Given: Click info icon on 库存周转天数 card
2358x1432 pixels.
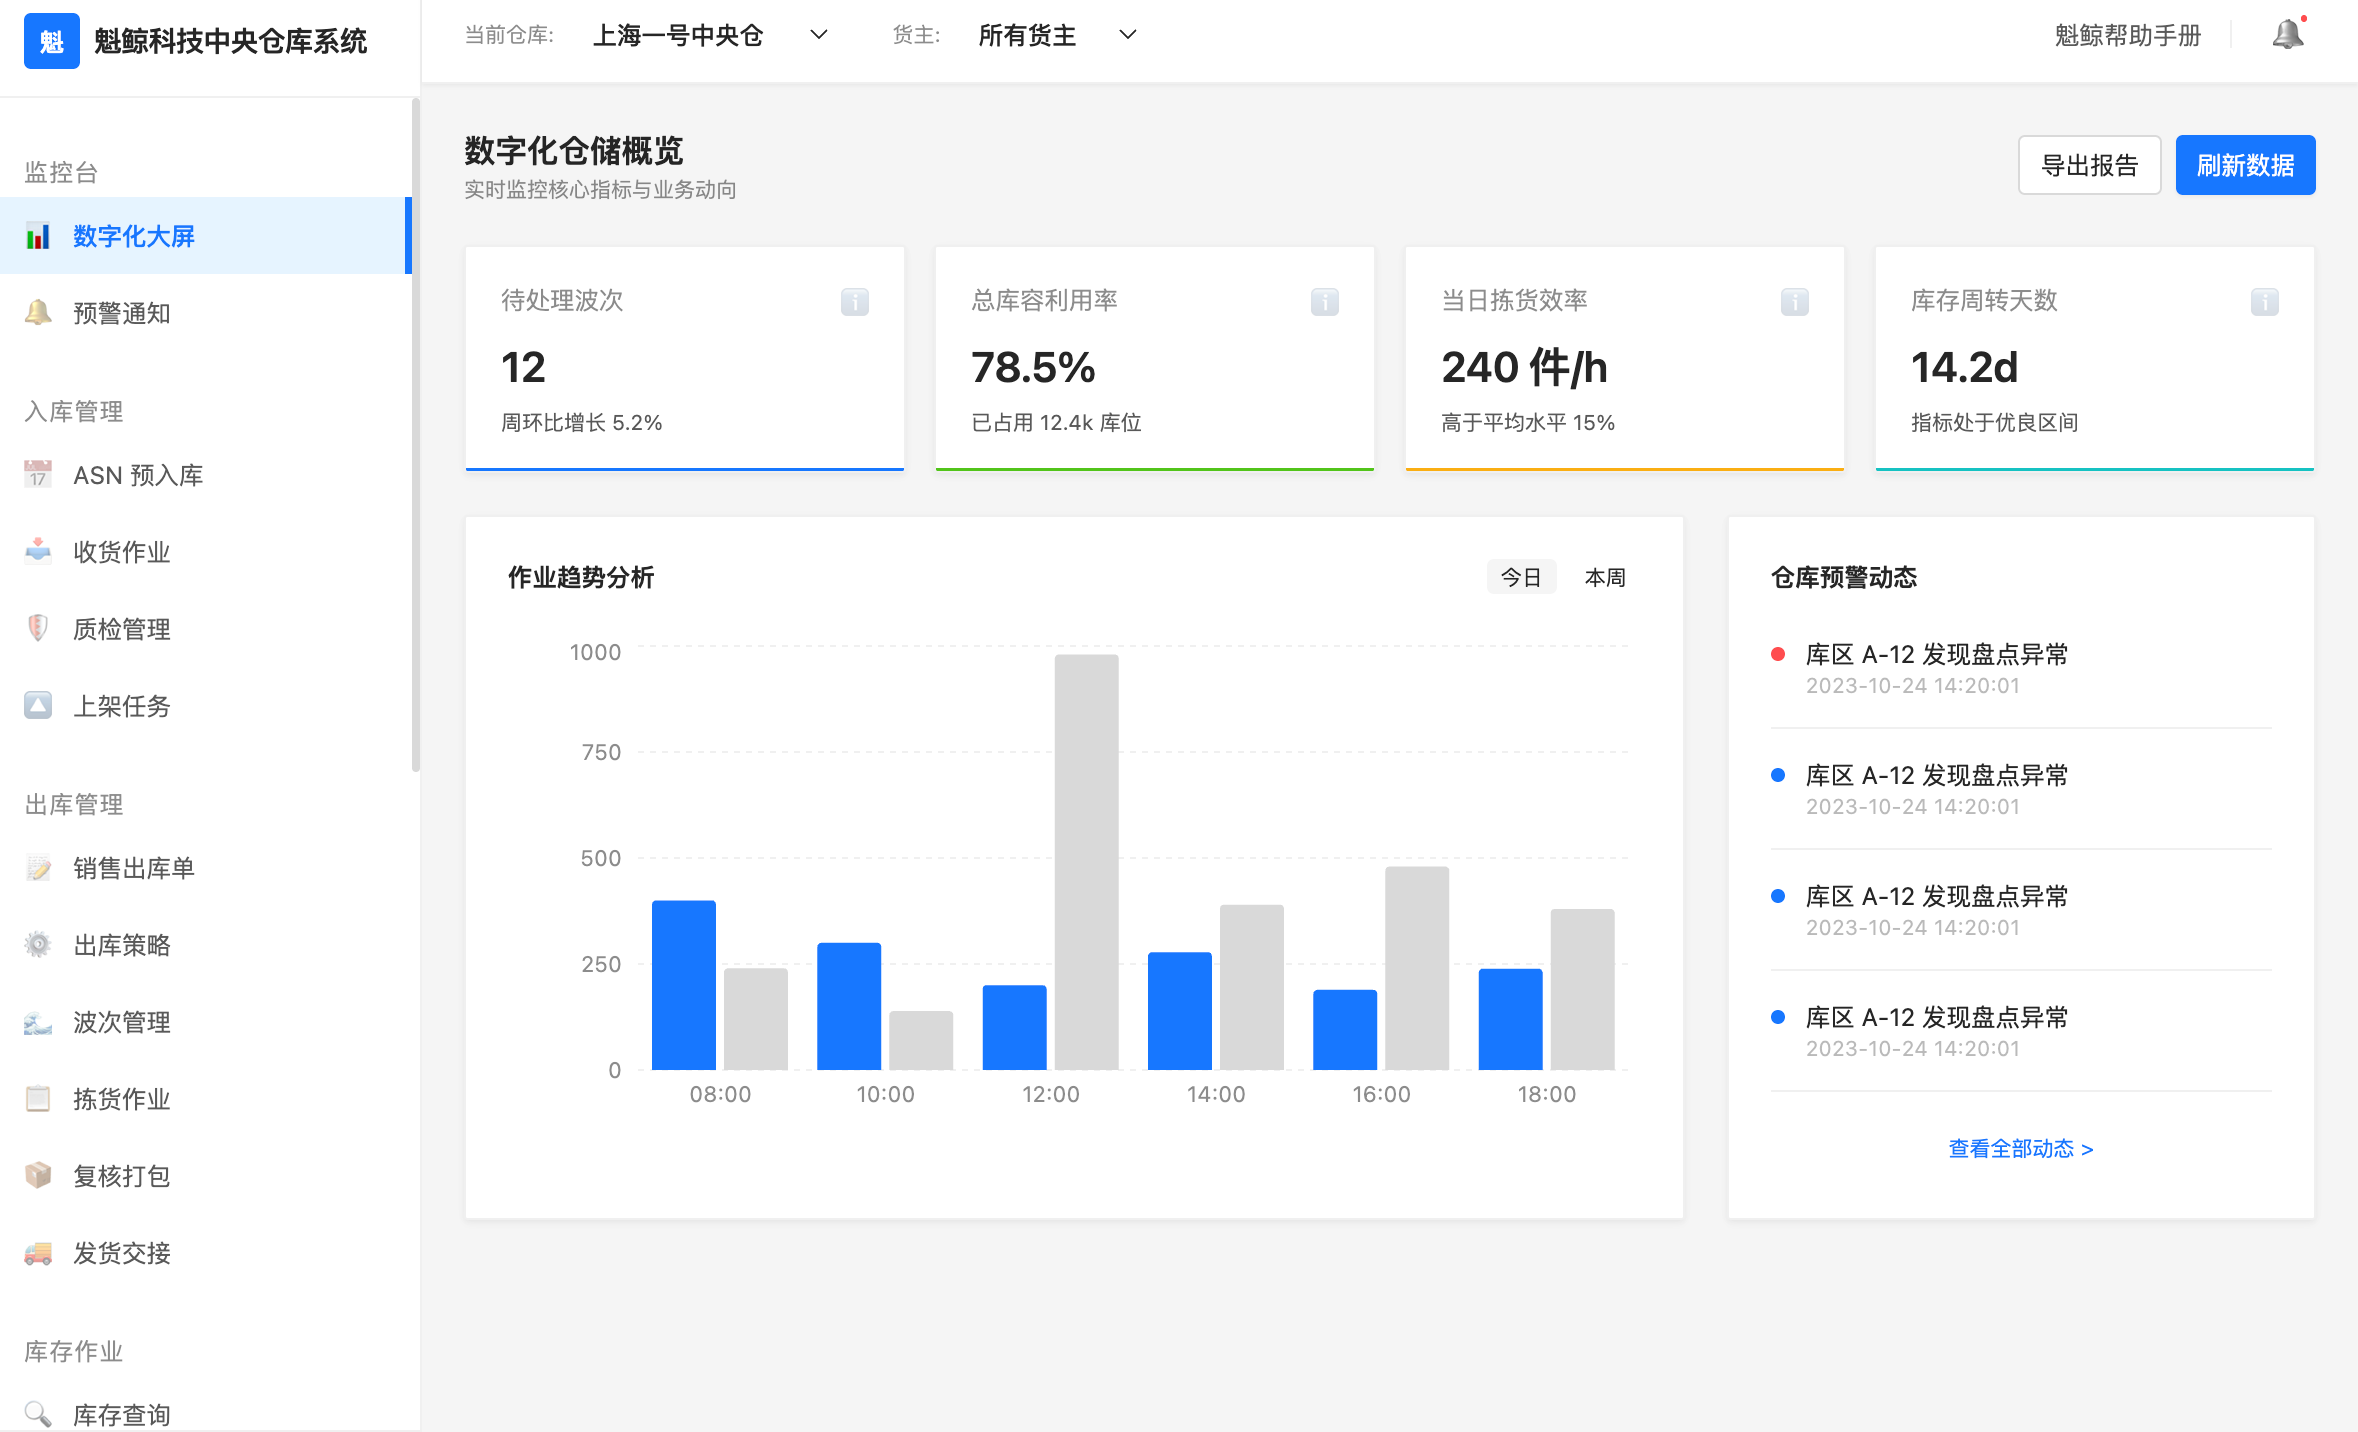Looking at the screenshot, I should [2265, 302].
